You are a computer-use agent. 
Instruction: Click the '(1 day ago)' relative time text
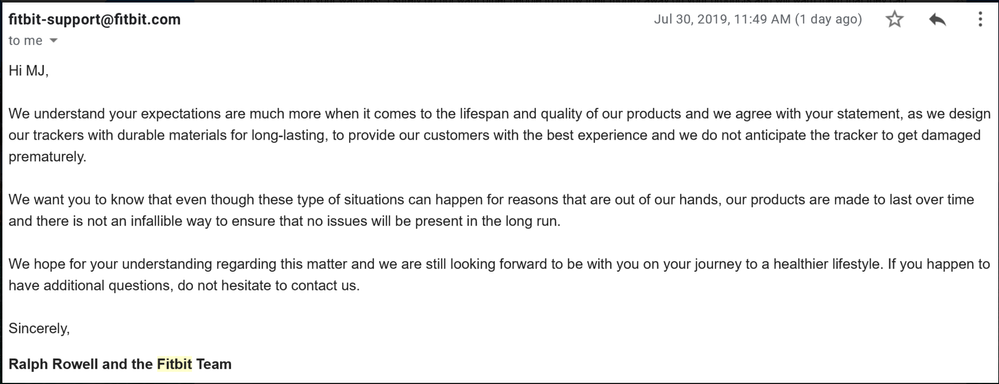coord(829,19)
